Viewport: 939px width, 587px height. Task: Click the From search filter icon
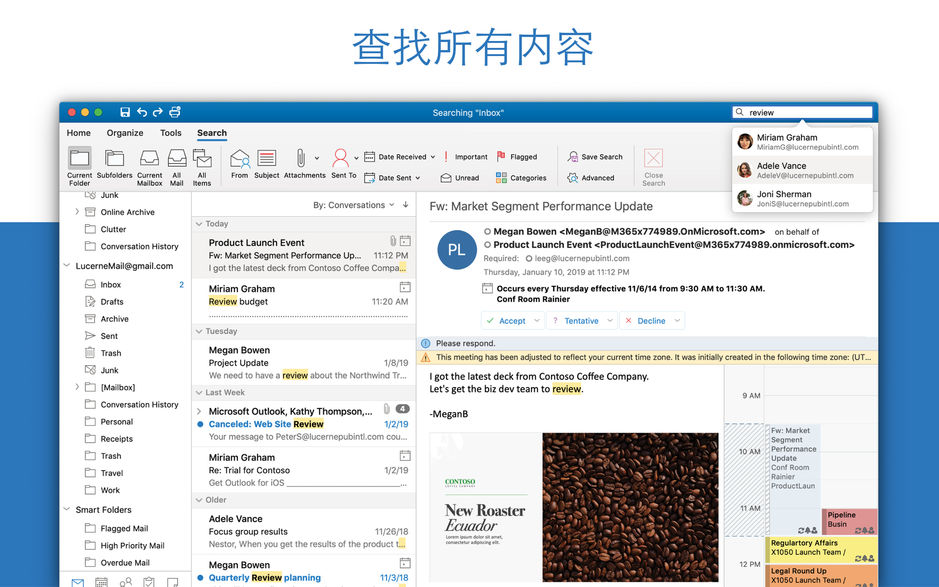pyautogui.click(x=240, y=160)
